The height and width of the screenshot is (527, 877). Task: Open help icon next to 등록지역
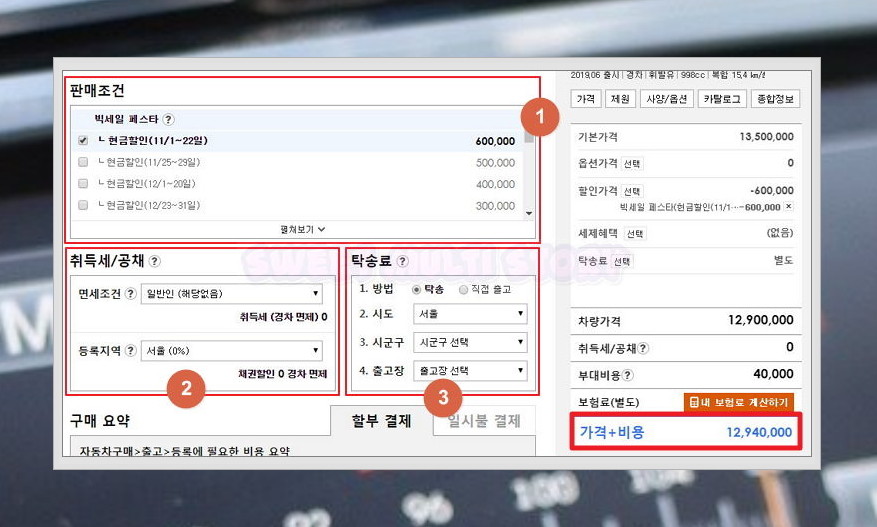(130, 351)
